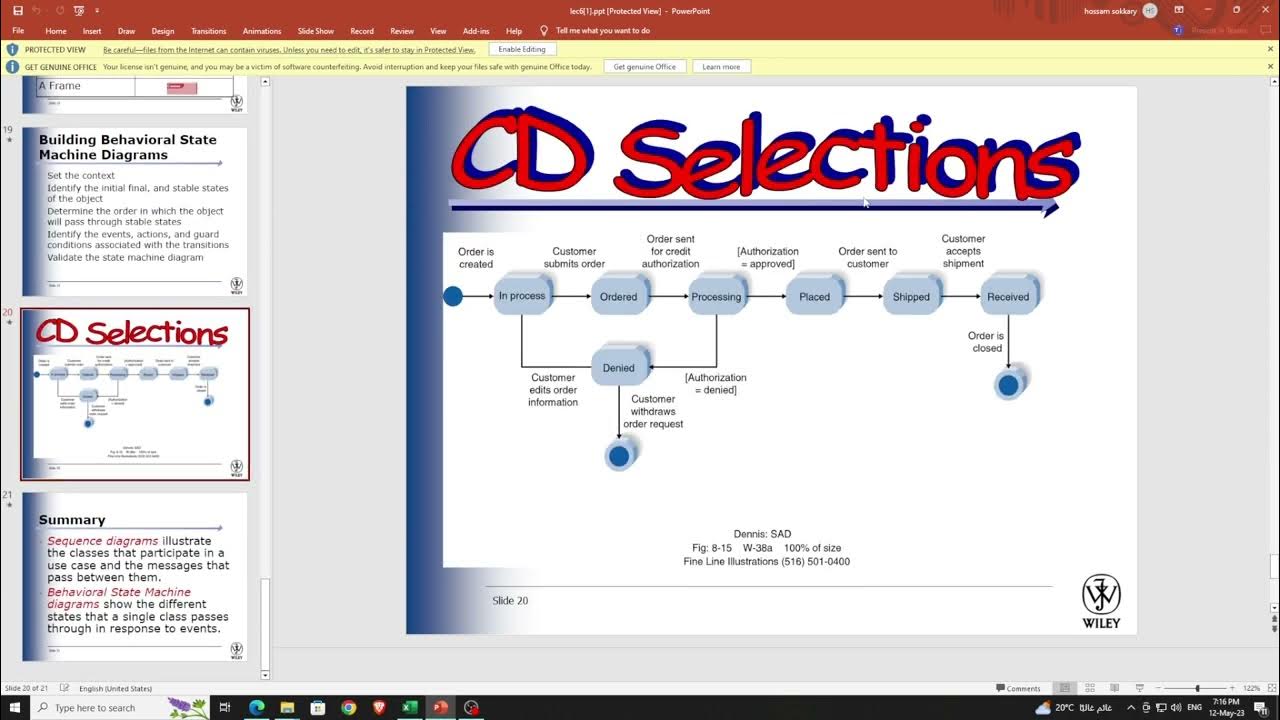
Task: Click 'Slide 20 of 21' status text
Action: (26, 688)
